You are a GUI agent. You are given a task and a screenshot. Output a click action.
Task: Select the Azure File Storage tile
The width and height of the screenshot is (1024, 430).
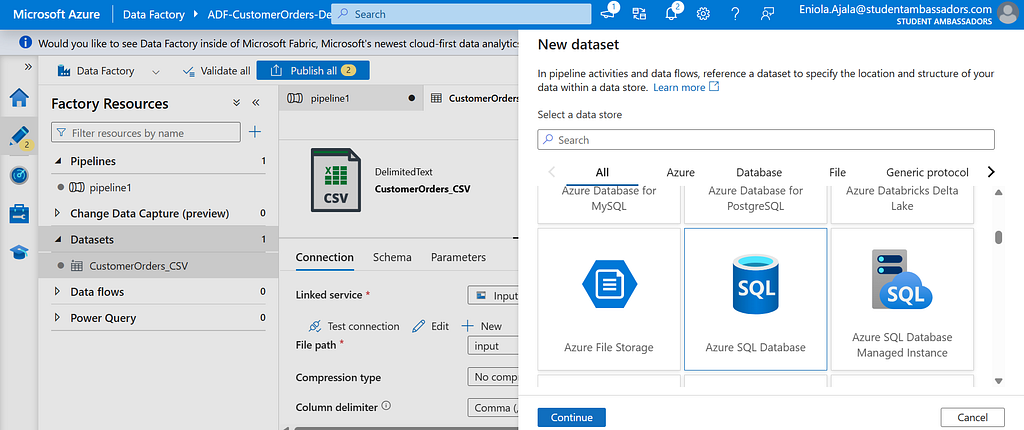pos(609,299)
